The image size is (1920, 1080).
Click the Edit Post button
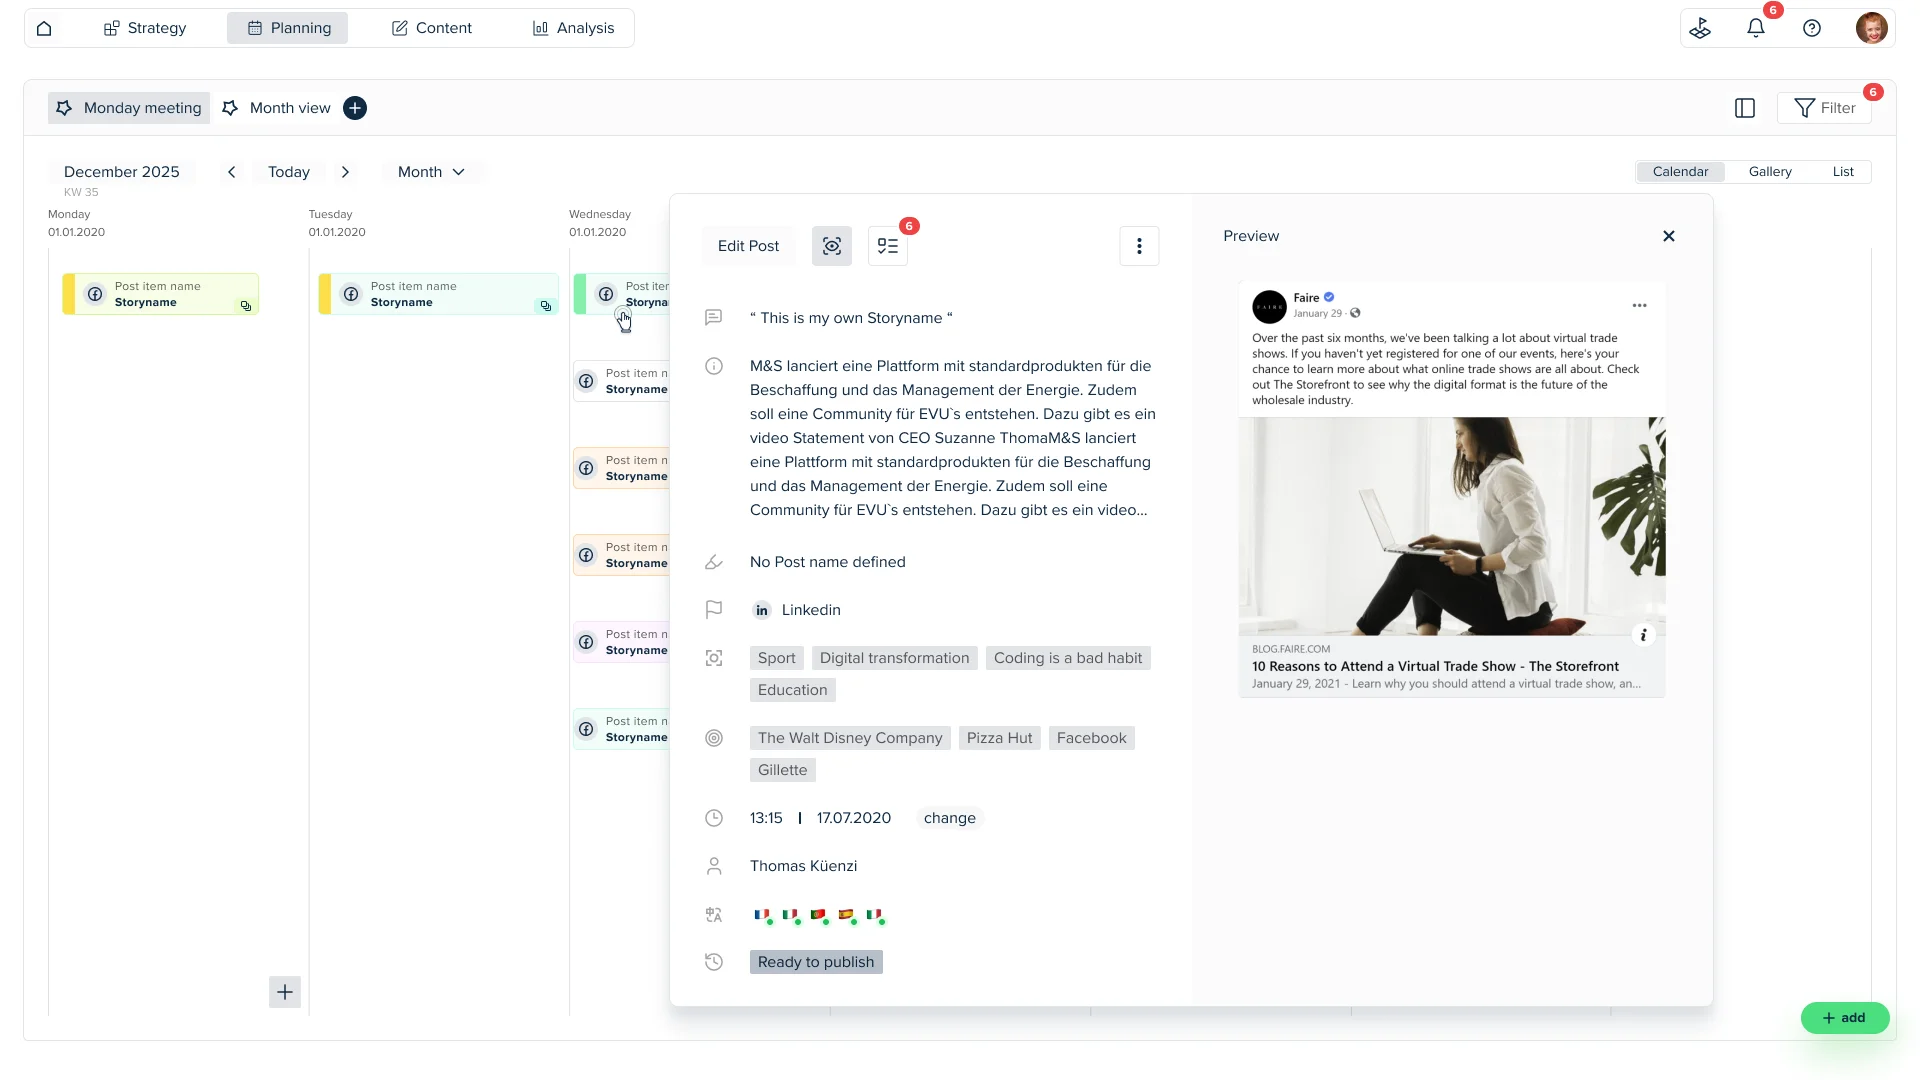(748, 246)
